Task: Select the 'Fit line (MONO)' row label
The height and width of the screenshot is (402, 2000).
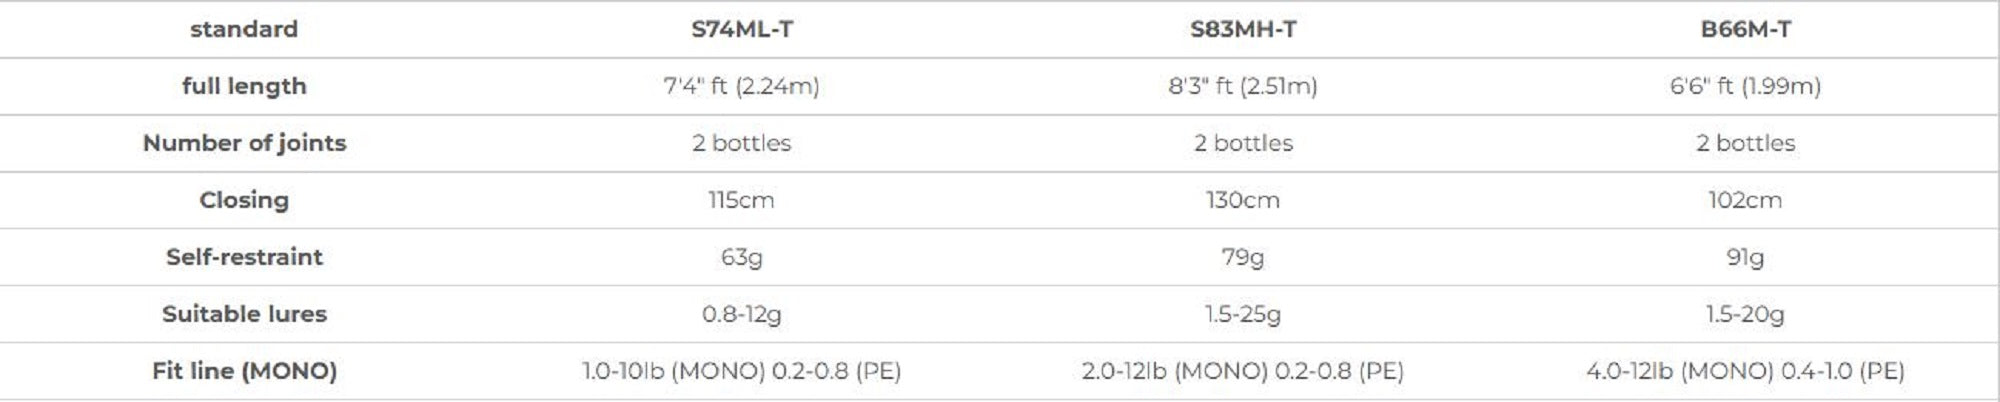Action: click(244, 371)
